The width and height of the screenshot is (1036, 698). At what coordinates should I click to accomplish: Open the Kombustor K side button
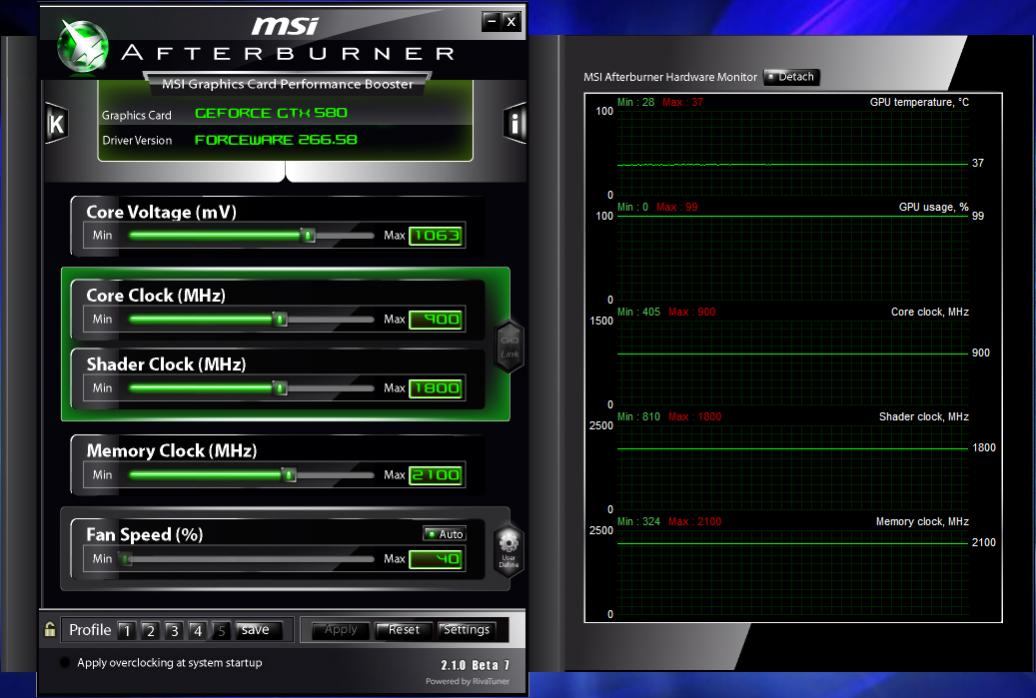click(56, 124)
